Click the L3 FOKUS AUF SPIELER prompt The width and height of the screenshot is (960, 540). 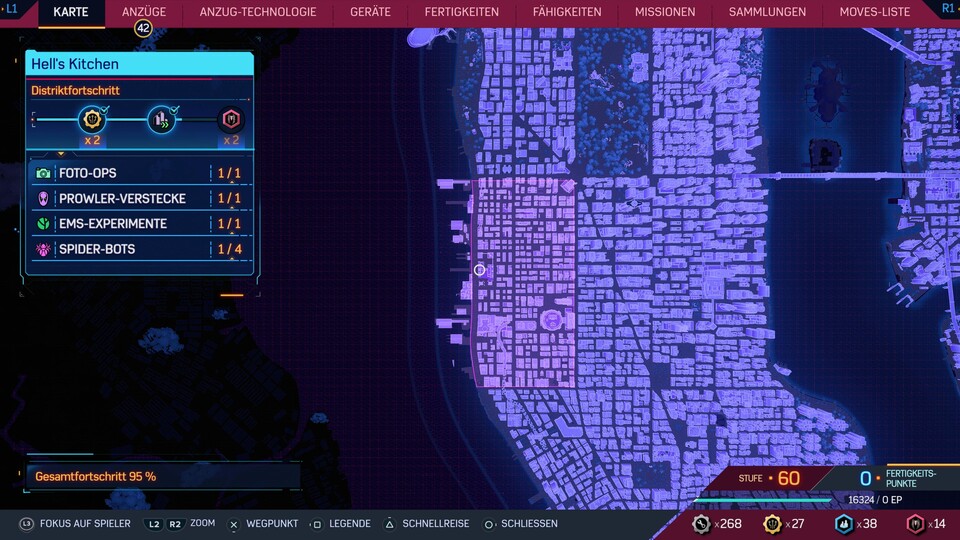point(75,524)
